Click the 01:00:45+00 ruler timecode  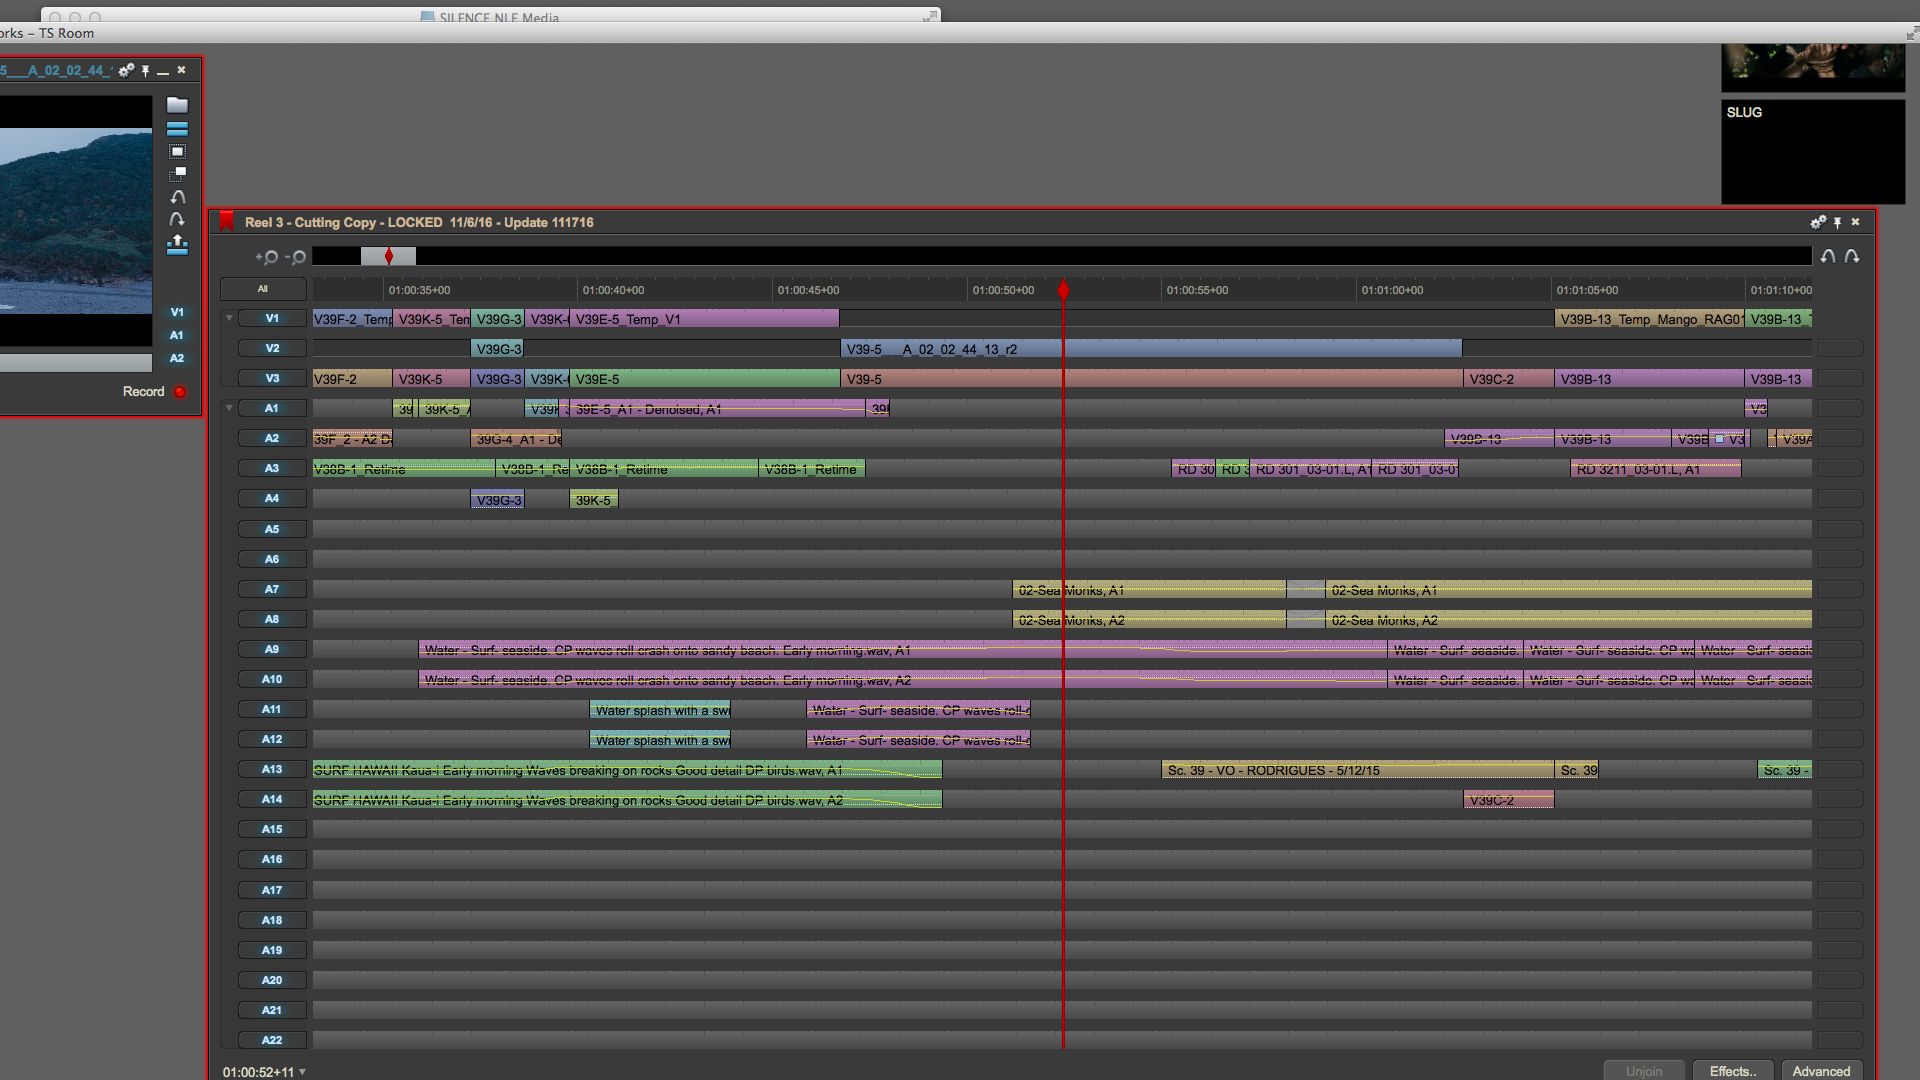[808, 290]
